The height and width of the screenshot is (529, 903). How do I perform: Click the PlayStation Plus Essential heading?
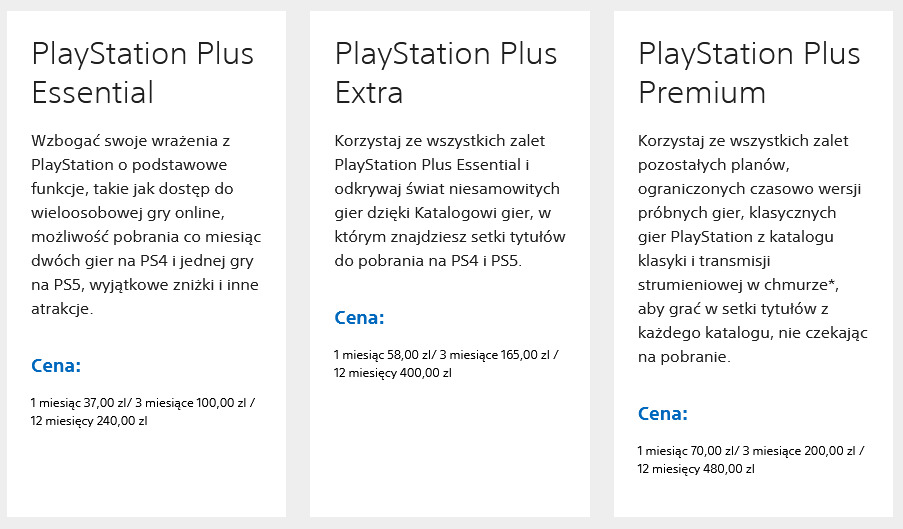tap(143, 72)
